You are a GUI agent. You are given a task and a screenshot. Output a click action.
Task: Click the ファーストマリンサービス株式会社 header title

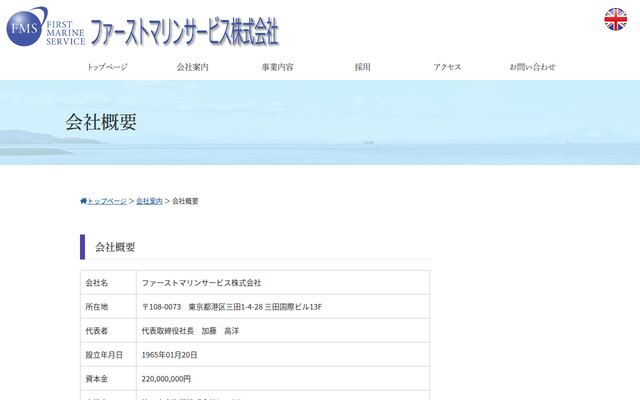coord(184,31)
